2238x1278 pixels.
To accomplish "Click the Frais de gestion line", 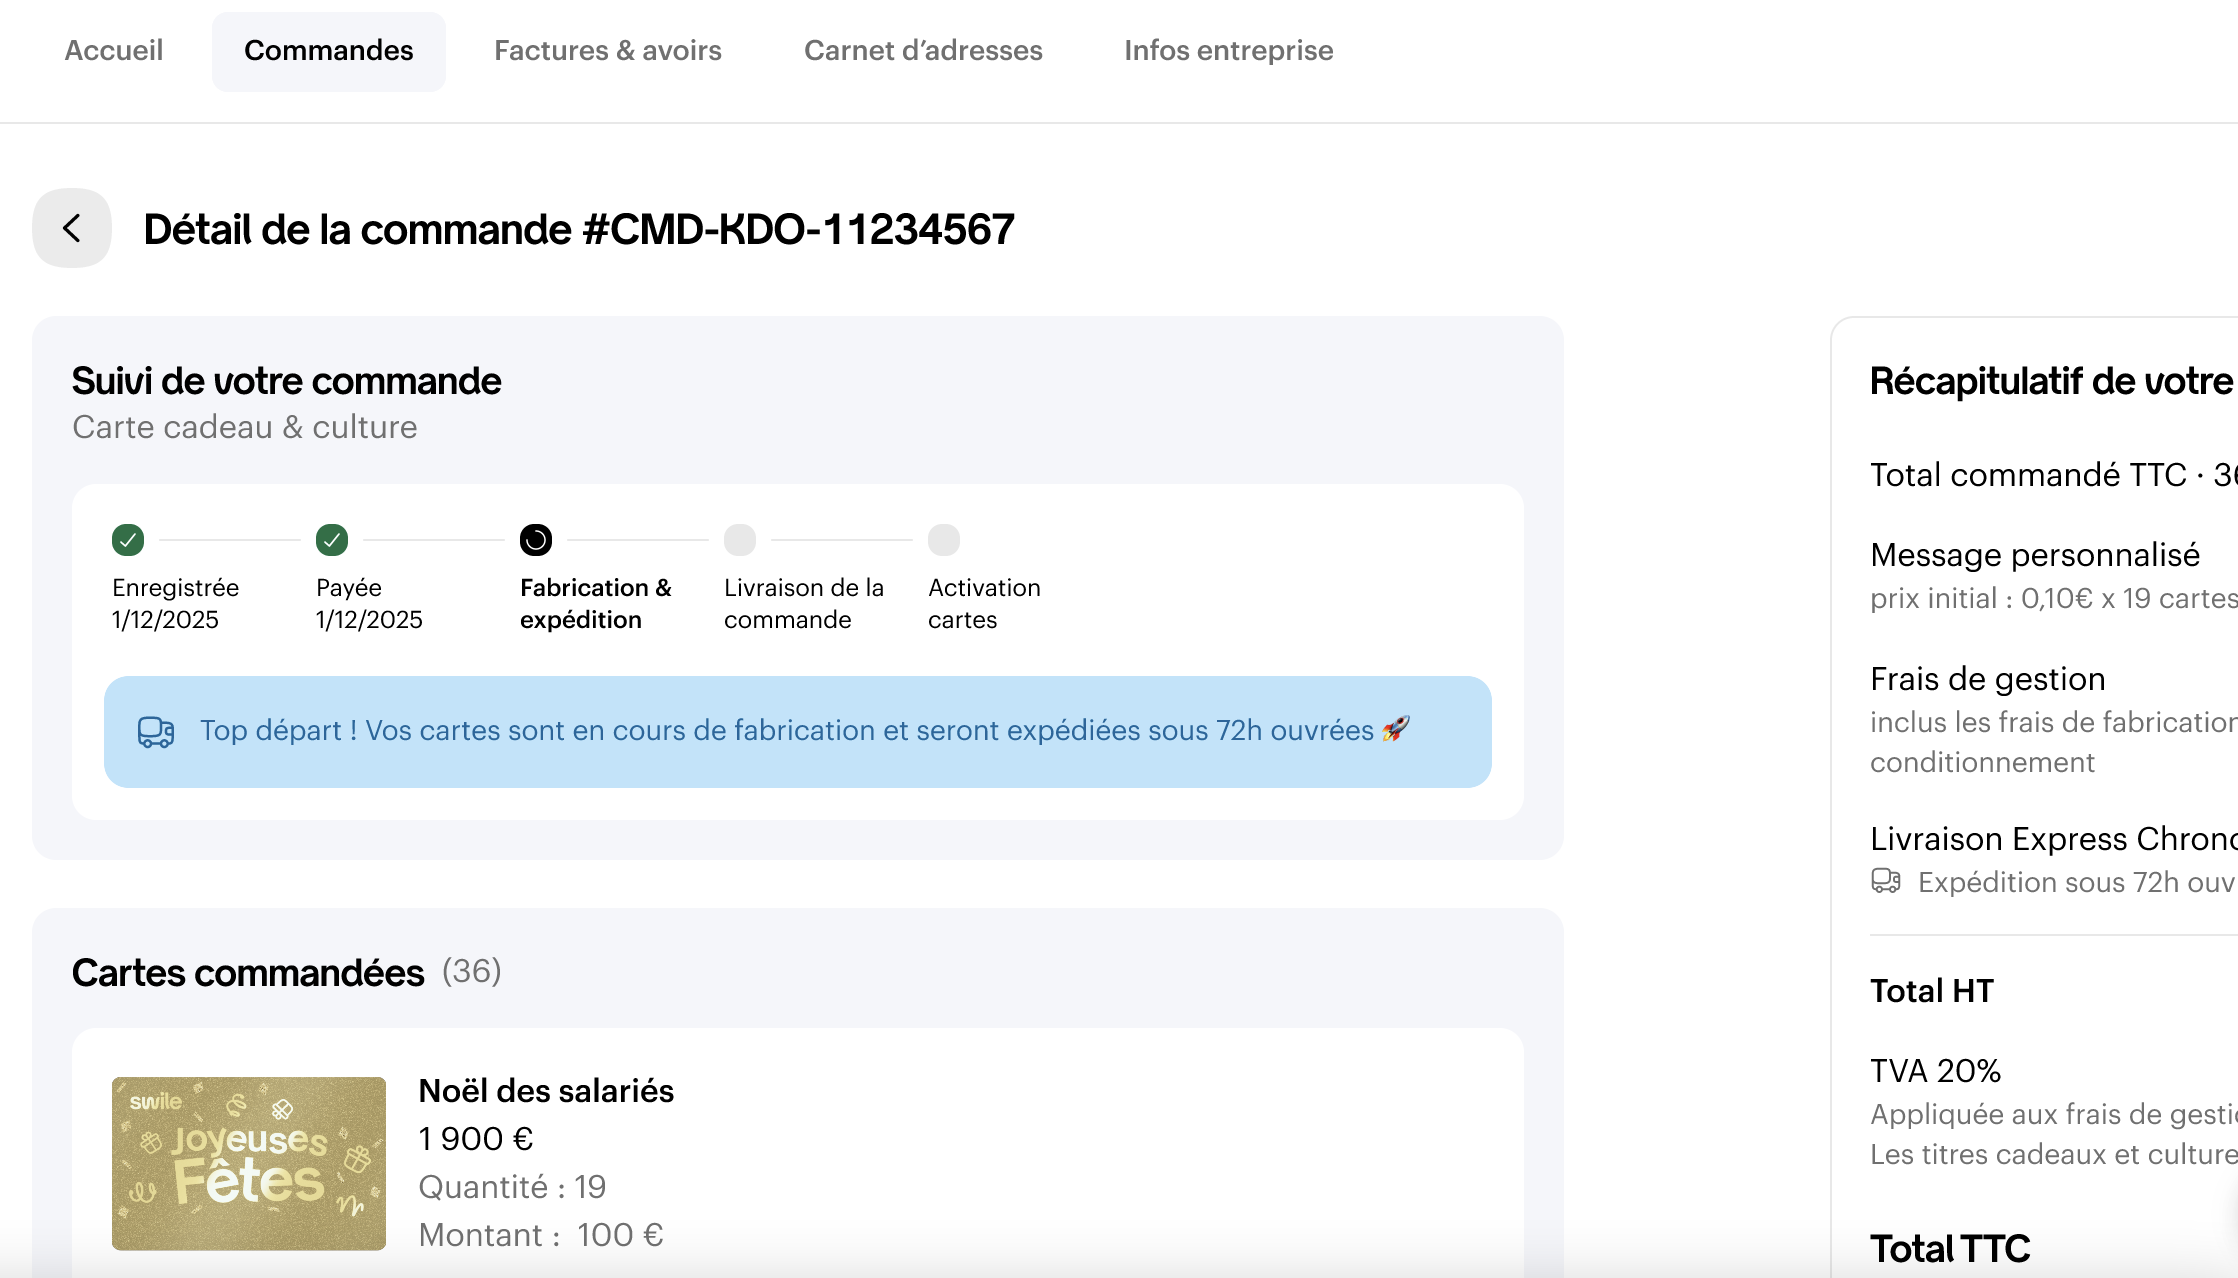I will coord(1988,679).
